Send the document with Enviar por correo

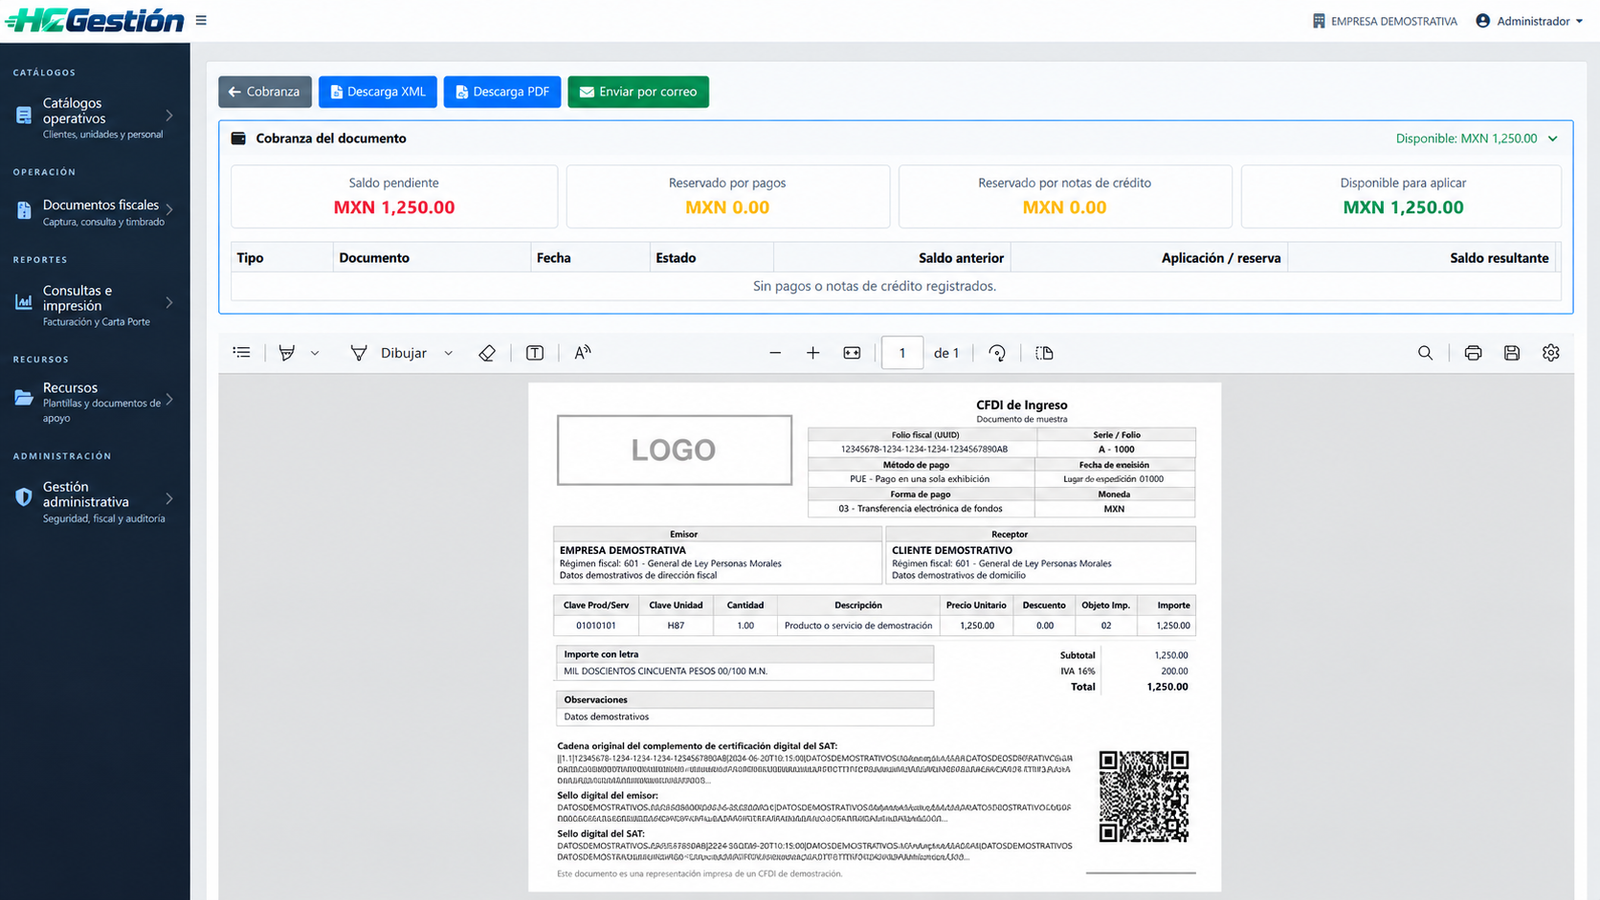pos(638,92)
